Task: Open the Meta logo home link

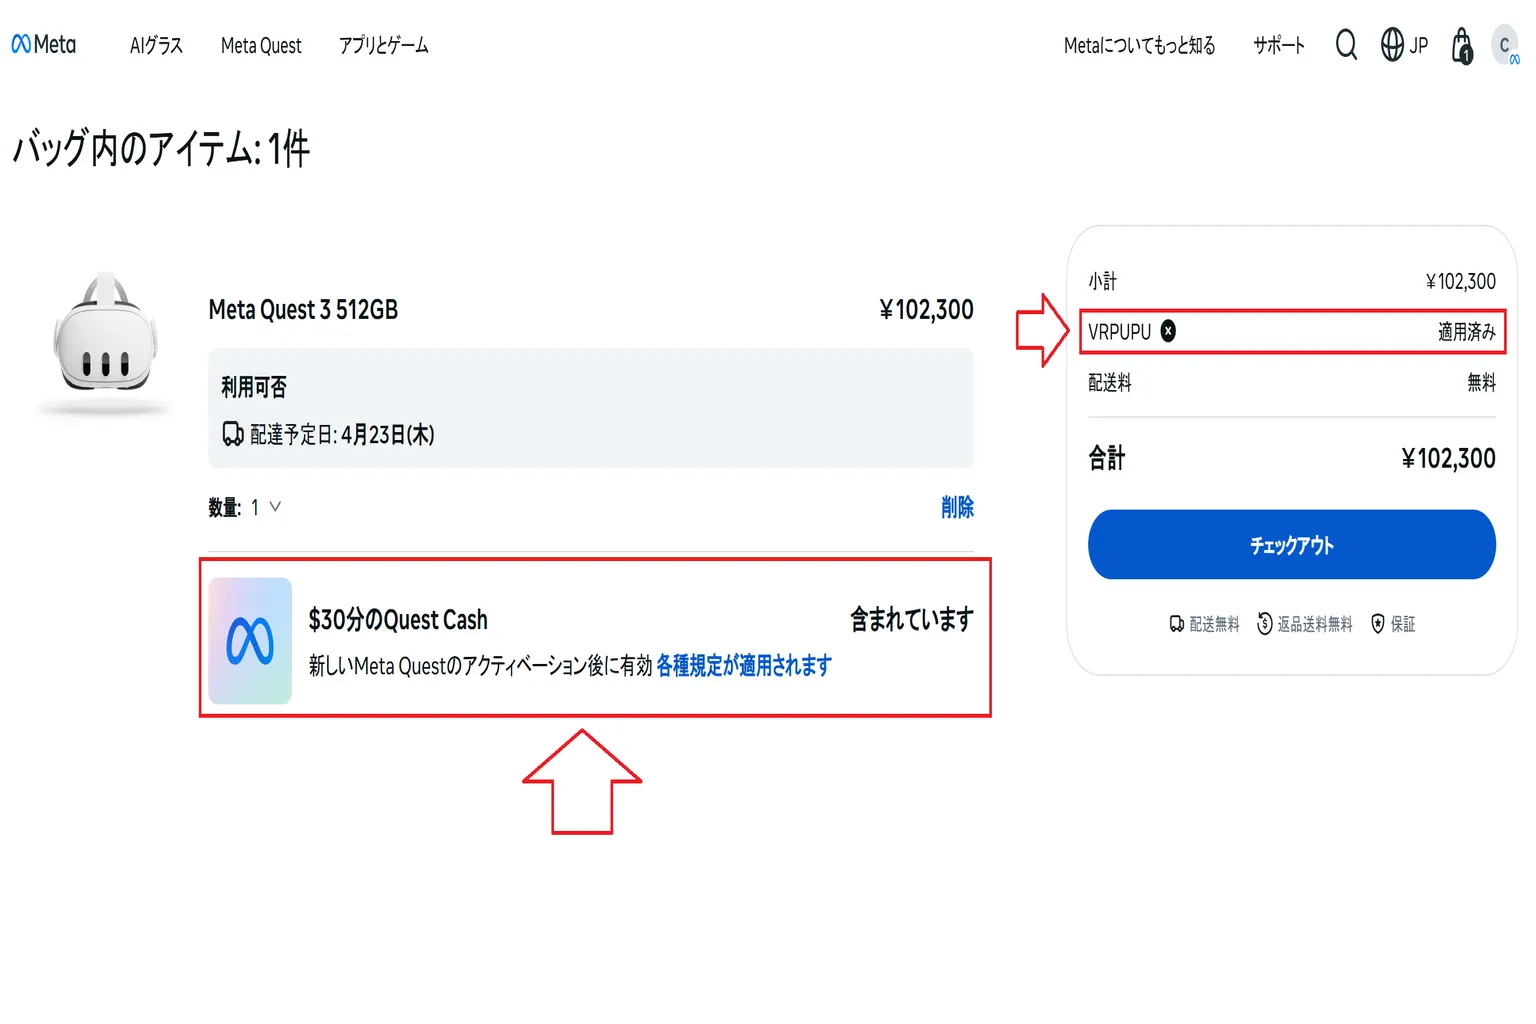Action: coord(44,45)
